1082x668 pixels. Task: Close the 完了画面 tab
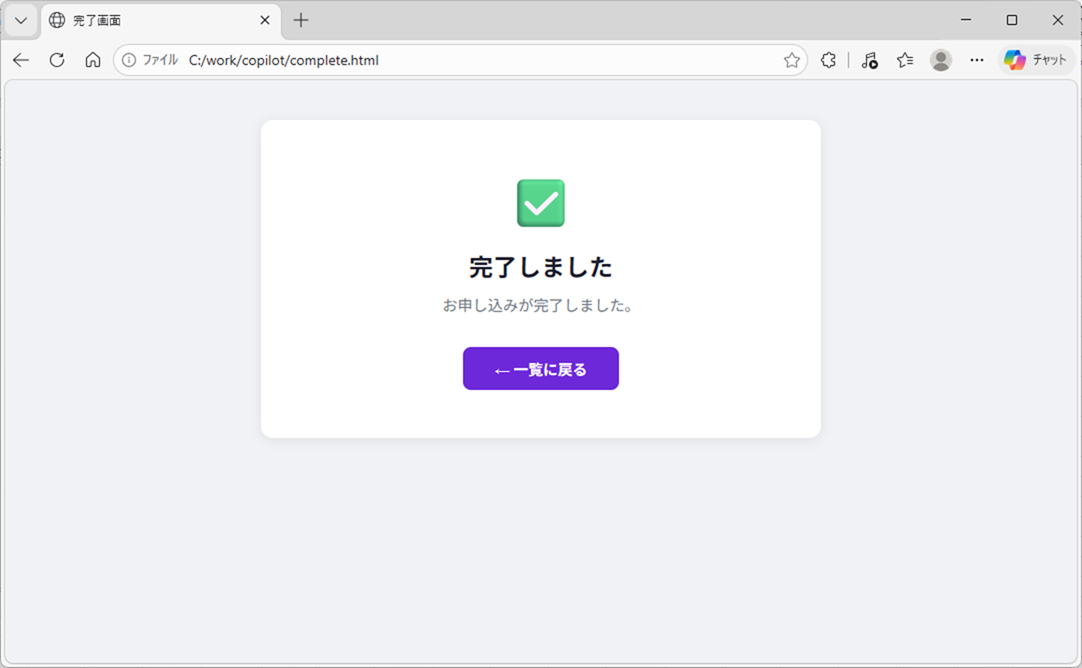pyautogui.click(x=265, y=20)
